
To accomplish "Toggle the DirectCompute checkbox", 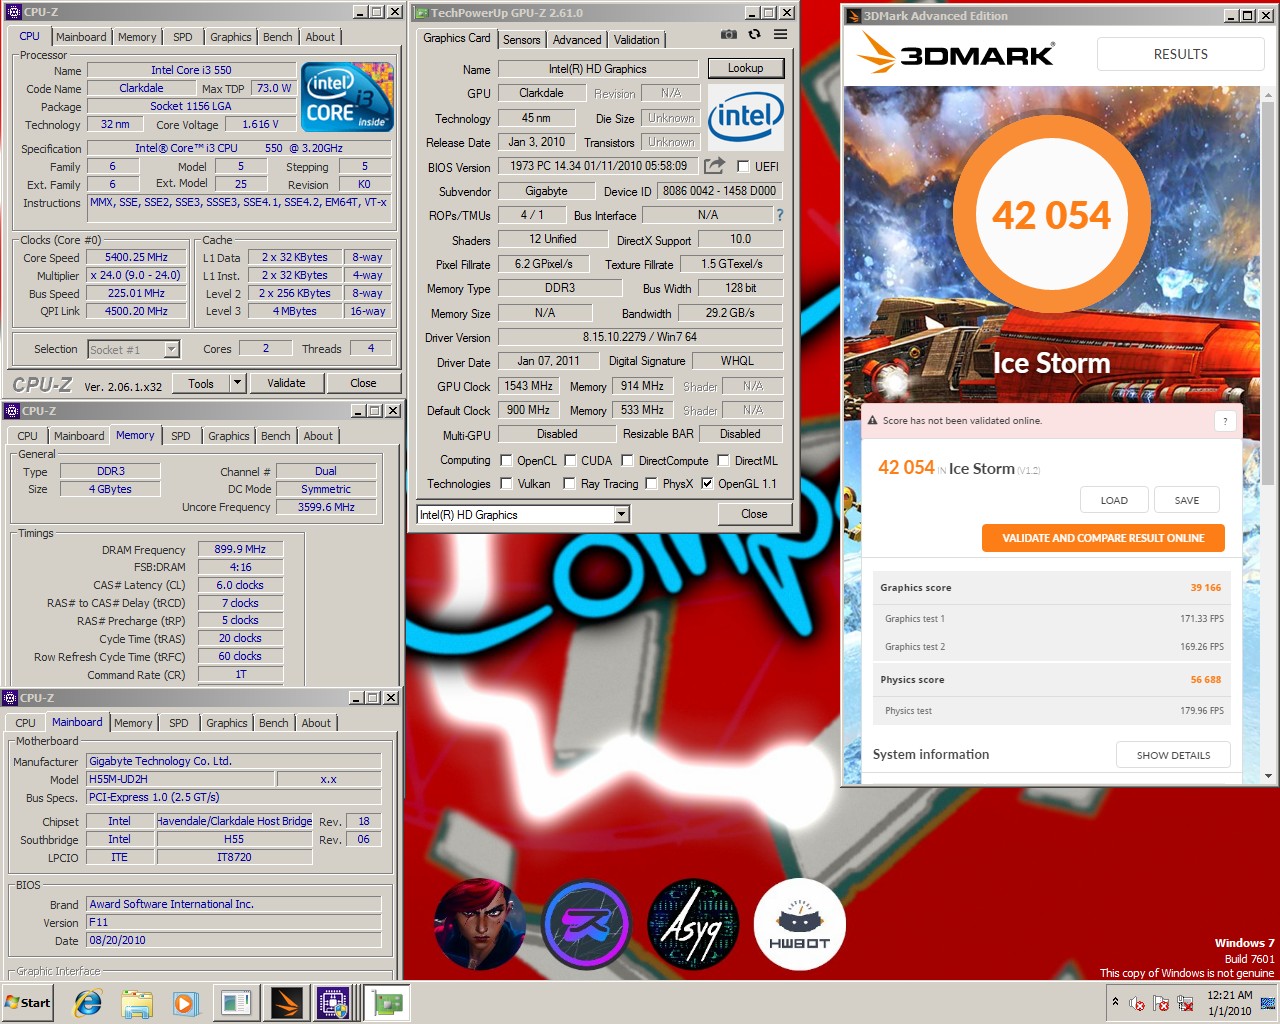I will pos(628,461).
